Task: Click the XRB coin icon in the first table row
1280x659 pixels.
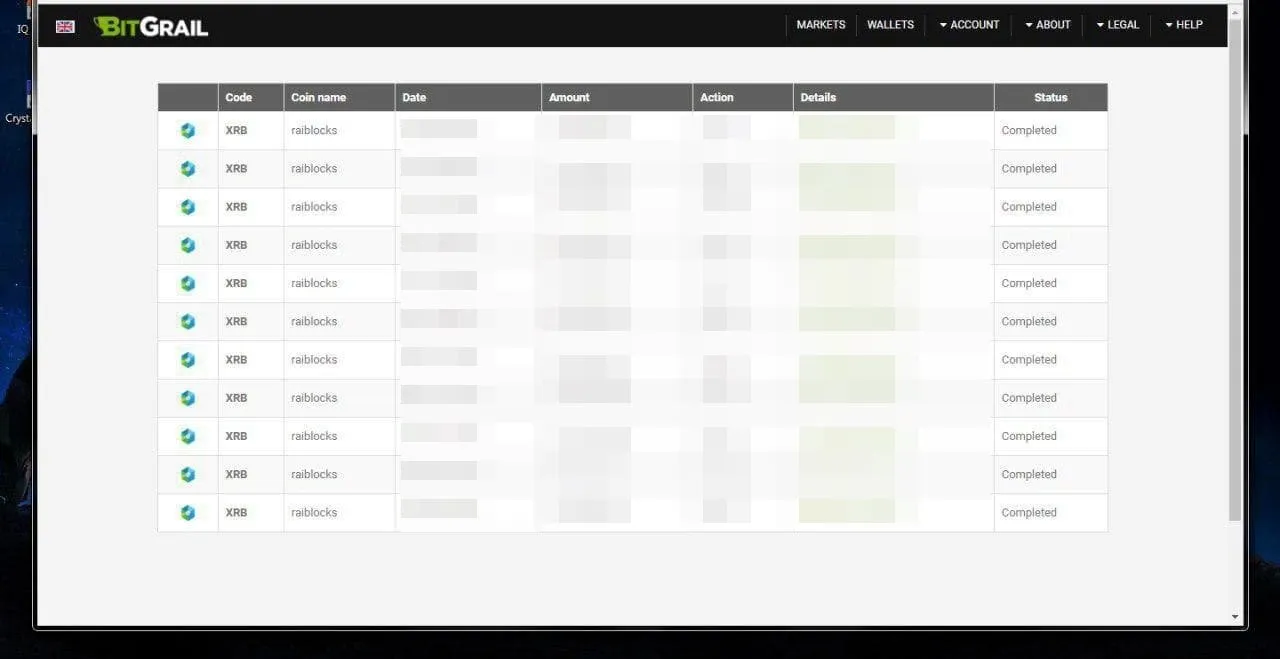Action: click(x=188, y=130)
